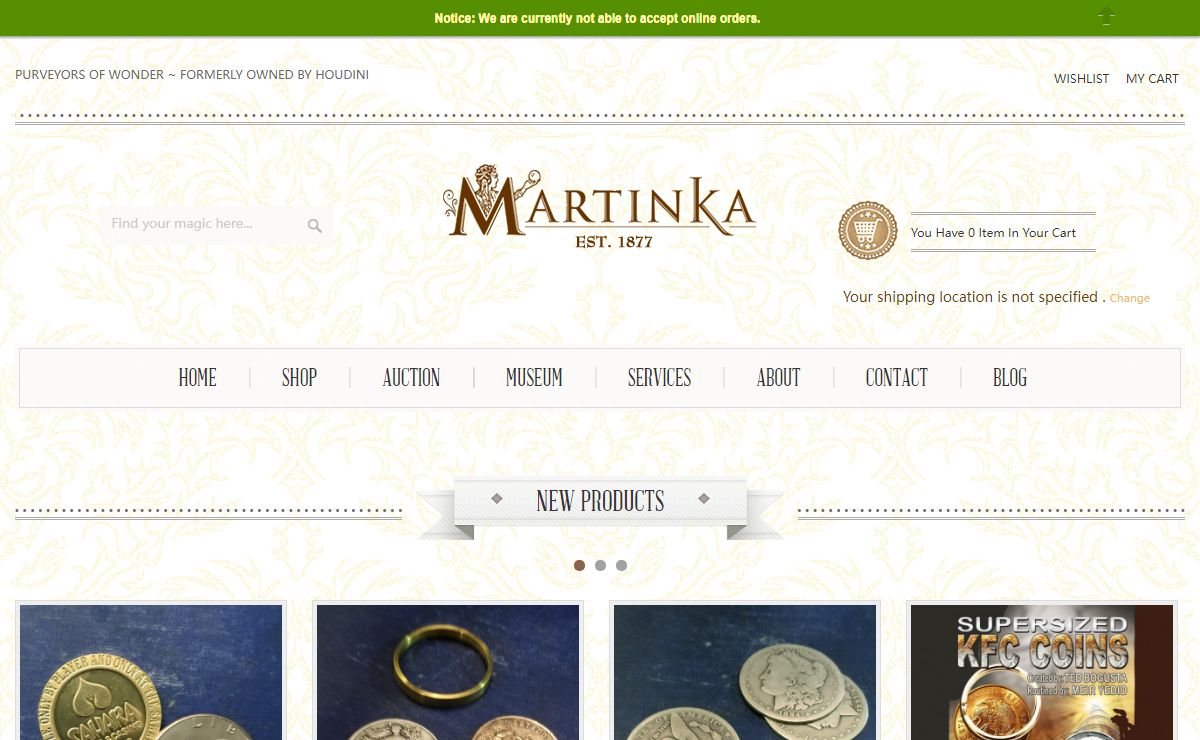
Task: Collapse the green notice bar arrow
Action: coord(1106,16)
